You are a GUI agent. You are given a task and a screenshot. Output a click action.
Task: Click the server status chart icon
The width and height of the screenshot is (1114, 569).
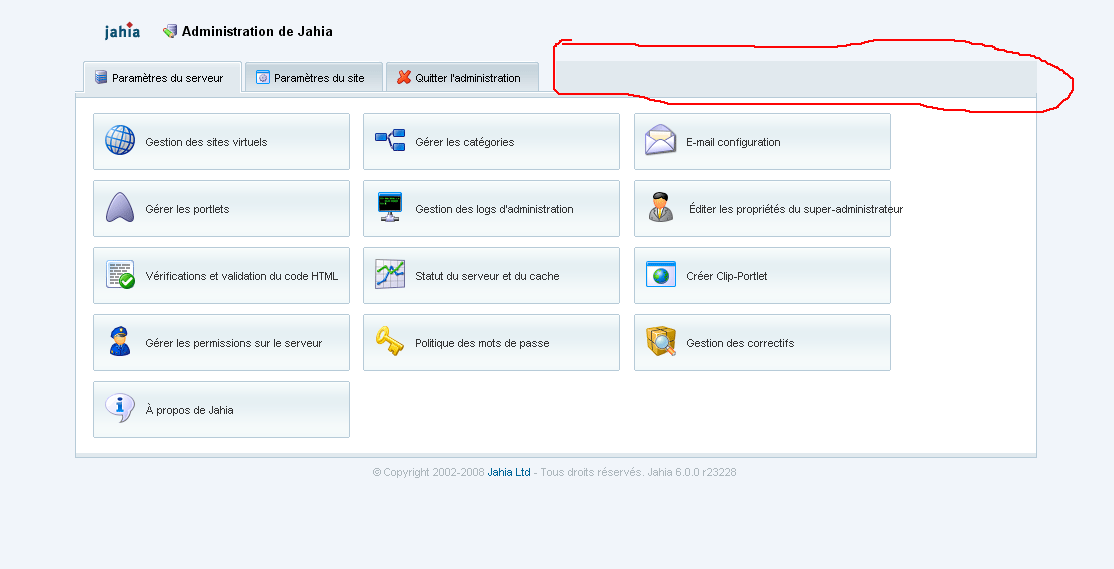point(390,275)
